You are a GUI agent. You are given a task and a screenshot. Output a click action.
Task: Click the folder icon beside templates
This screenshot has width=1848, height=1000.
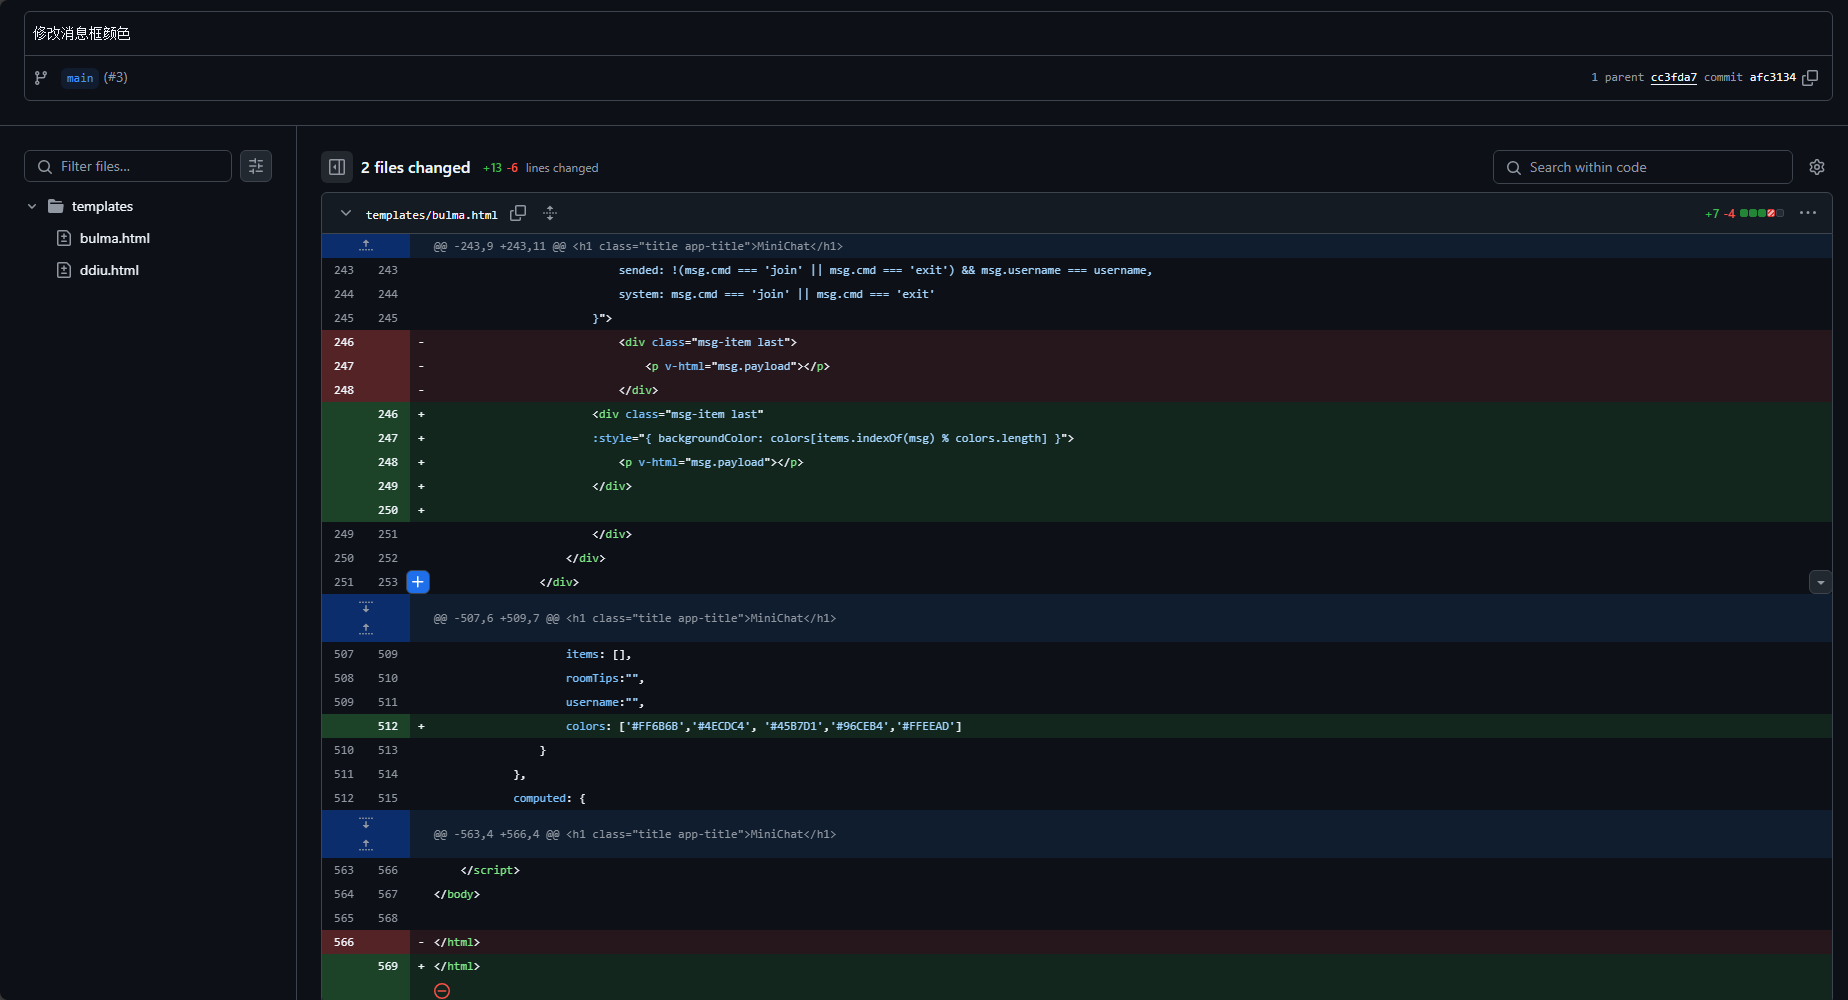coord(56,206)
